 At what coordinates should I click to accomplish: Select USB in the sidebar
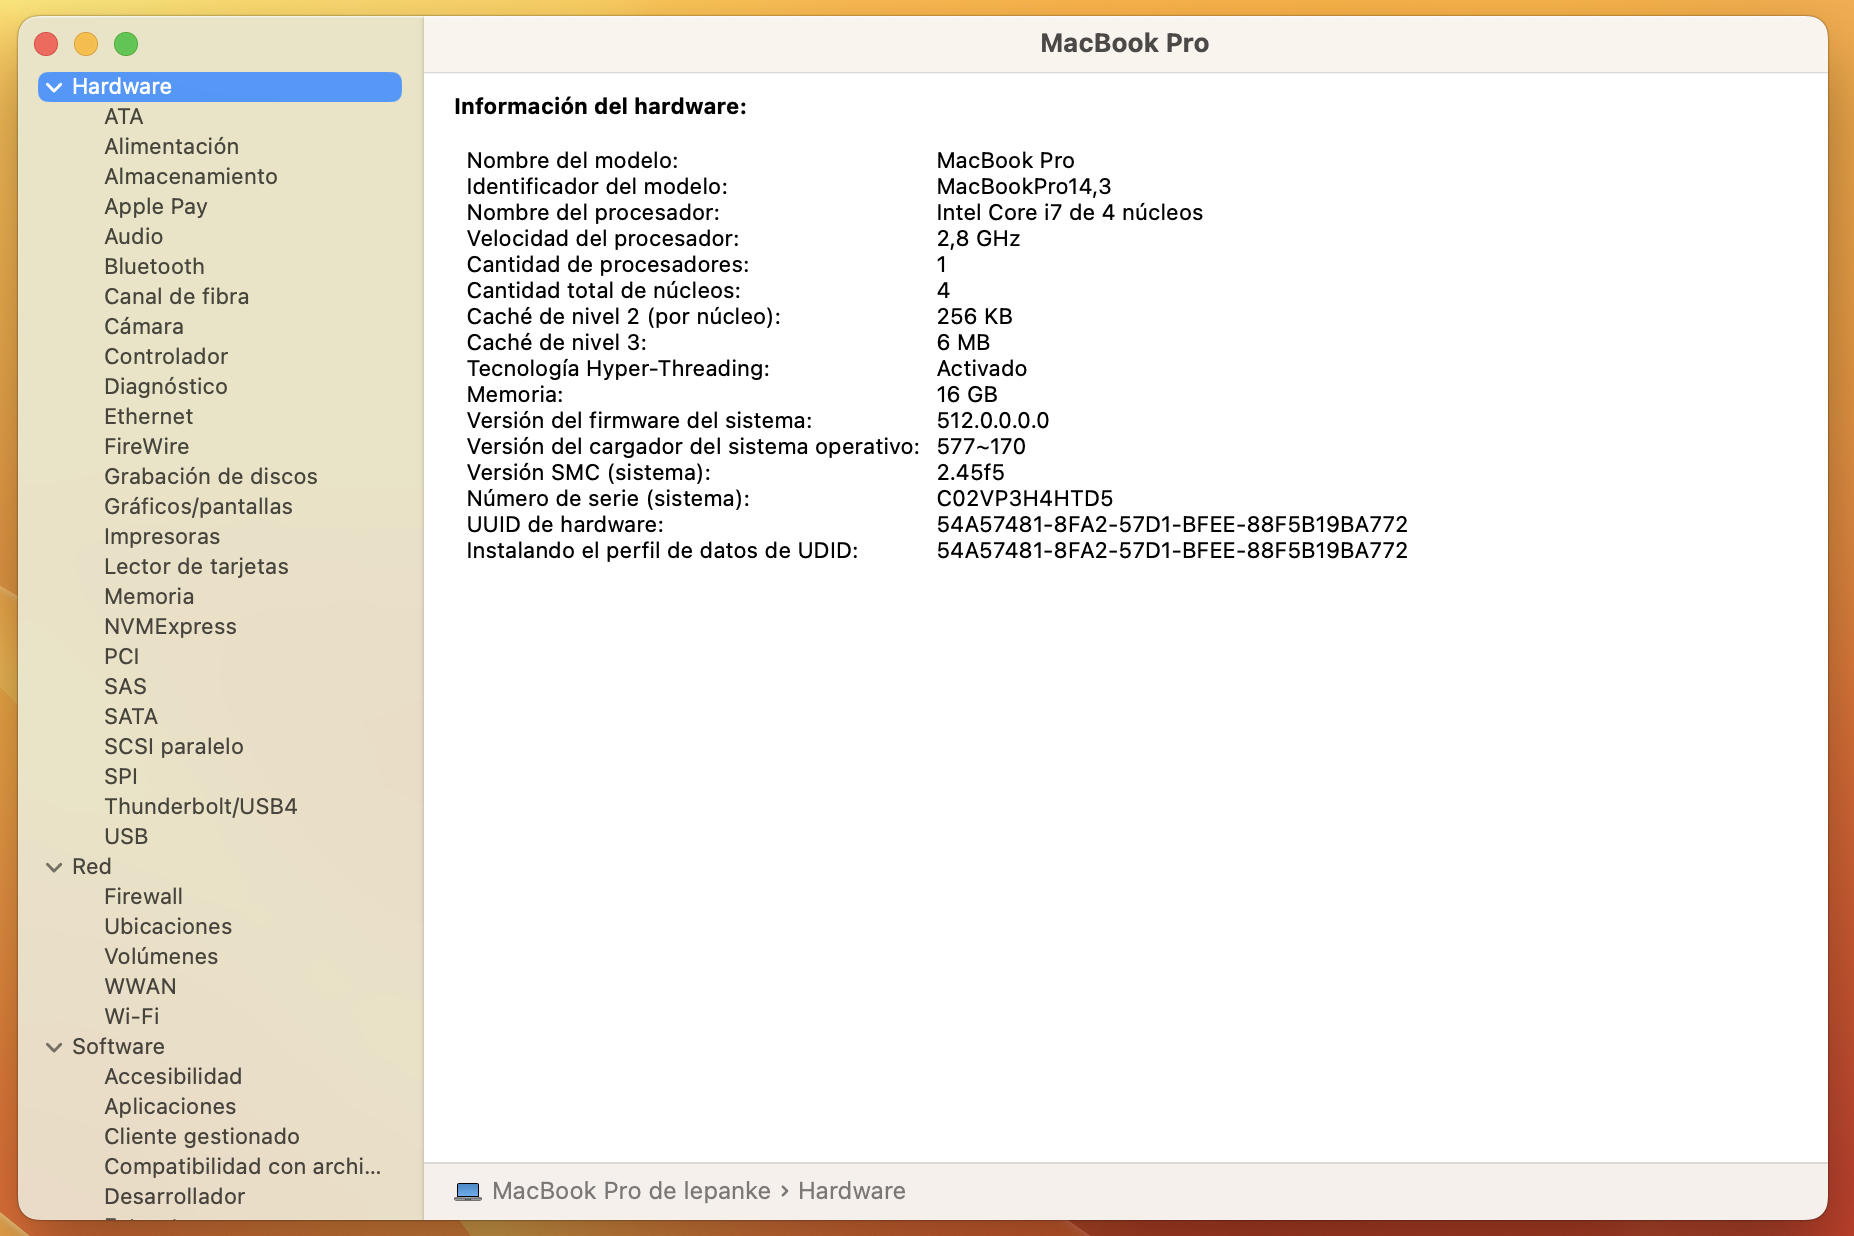[126, 836]
